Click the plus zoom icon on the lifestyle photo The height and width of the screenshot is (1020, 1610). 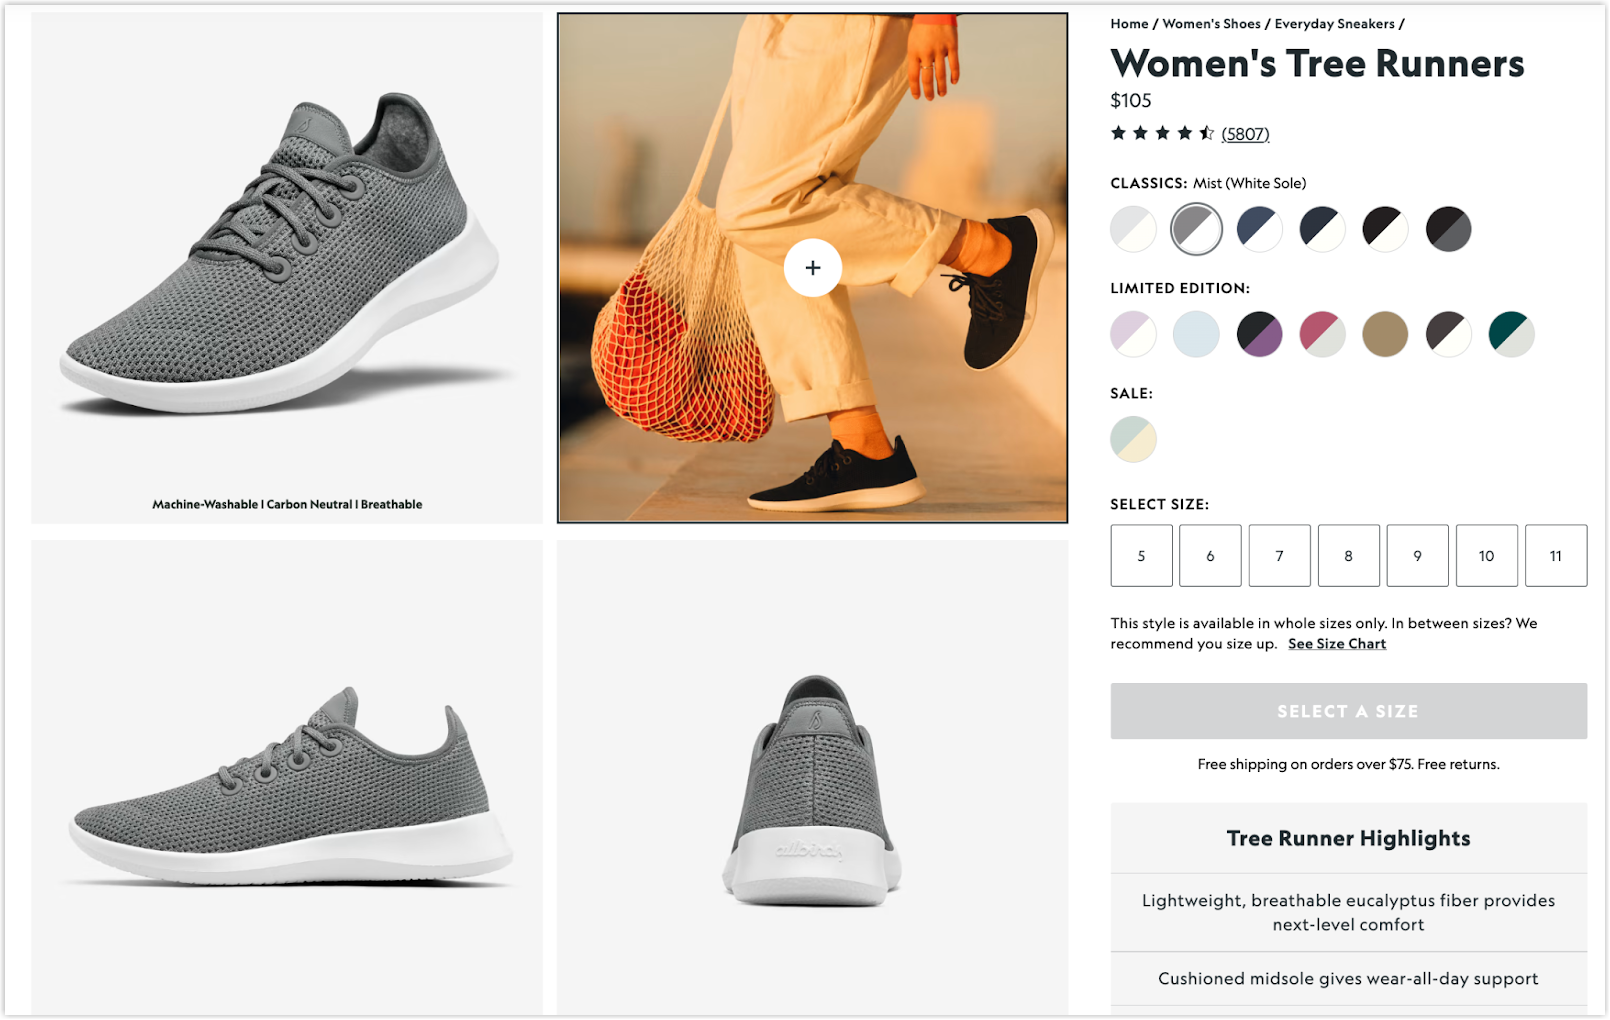[813, 268]
